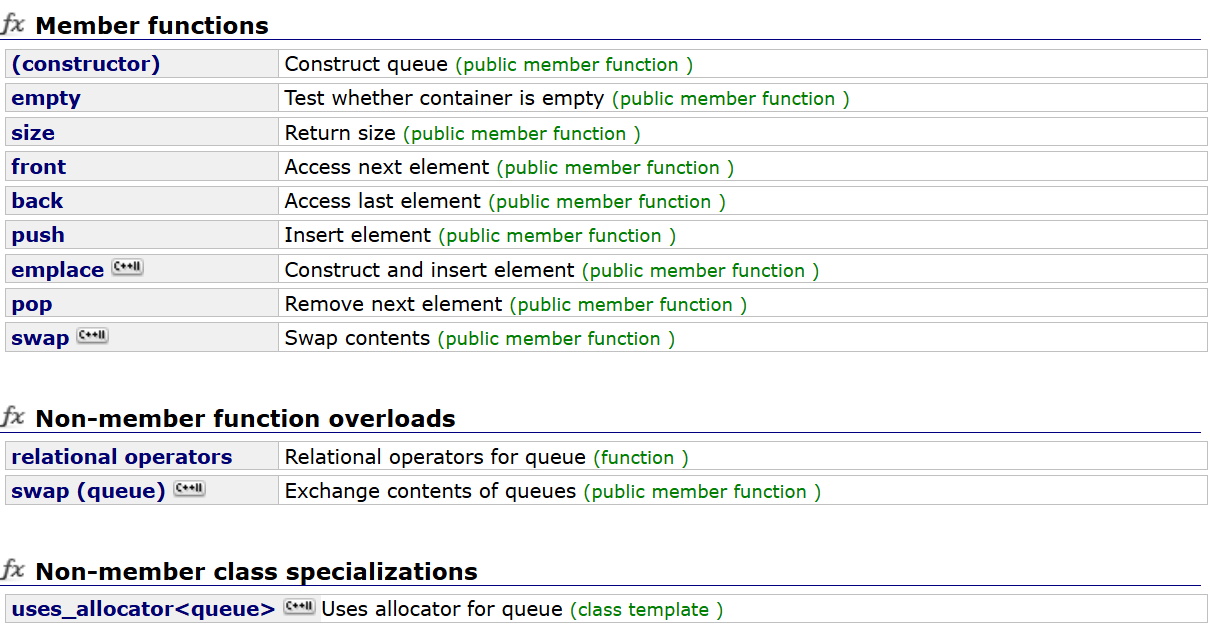Click the C++11 badge next to emplace
The width and height of the screenshot is (1210, 630).
[x=126, y=266]
